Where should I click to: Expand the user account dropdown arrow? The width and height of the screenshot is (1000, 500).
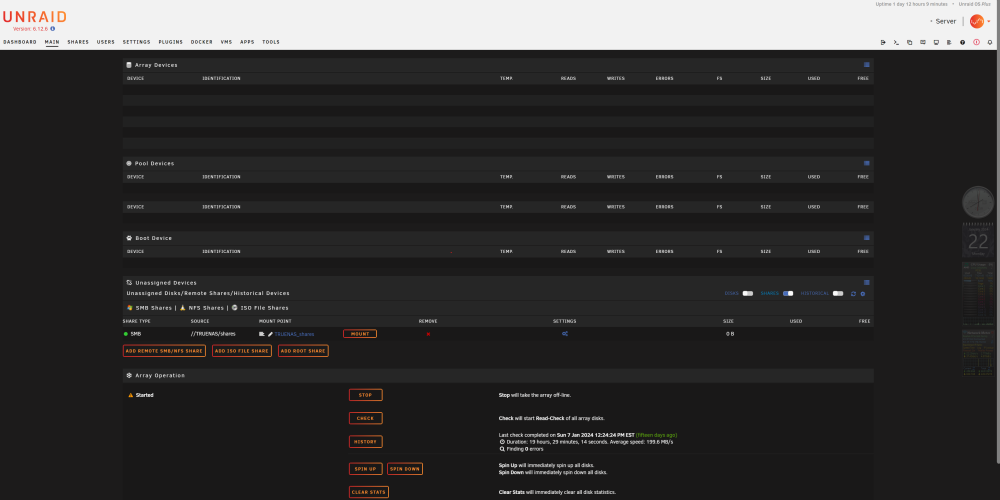click(989, 21)
